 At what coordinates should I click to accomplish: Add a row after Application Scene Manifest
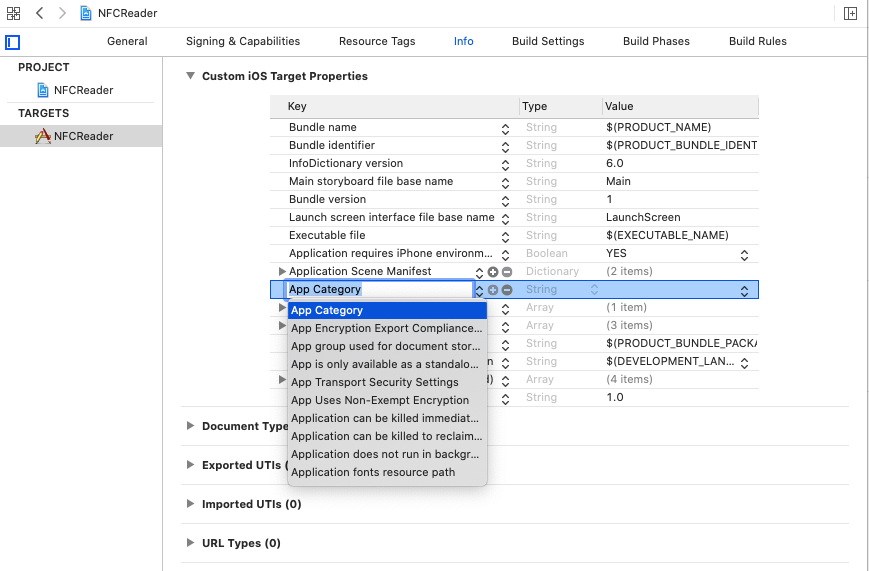[493, 272]
